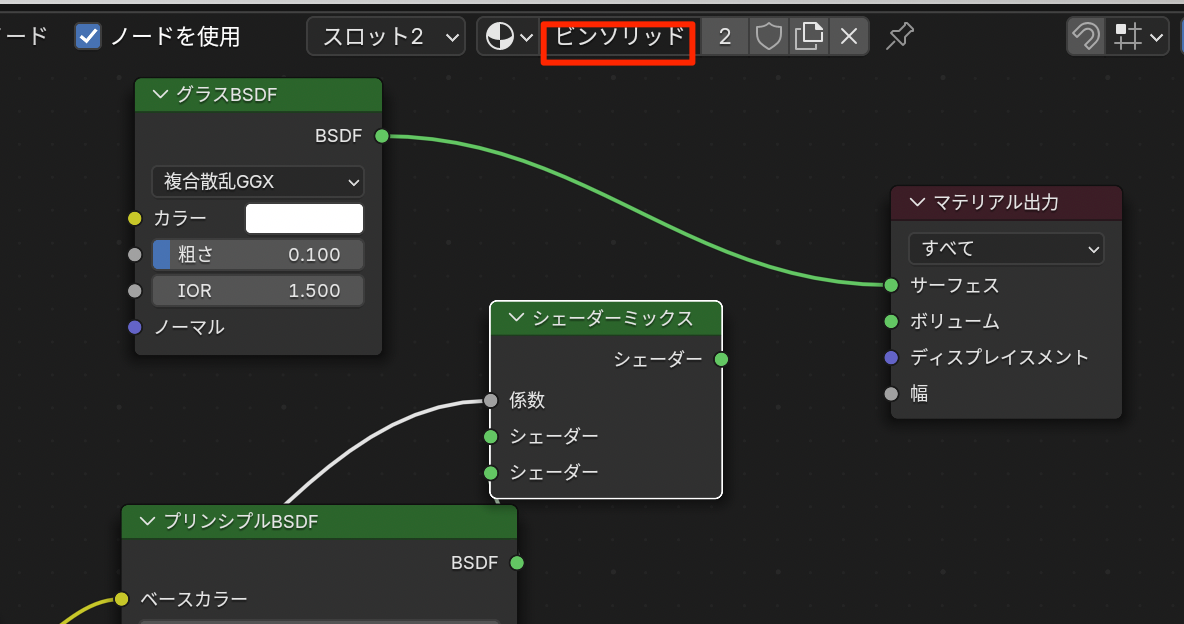Open the すべて target dropdown
1184x624 pixels.
point(1006,248)
